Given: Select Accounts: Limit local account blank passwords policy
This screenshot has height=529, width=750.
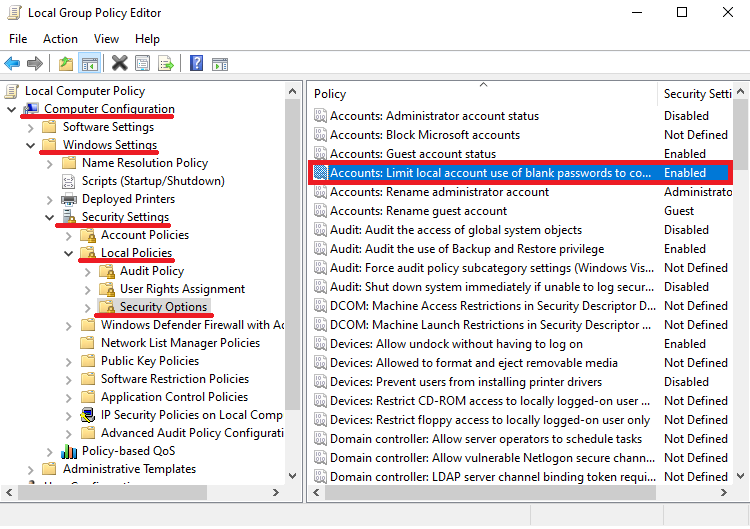Looking at the screenshot, I should [x=520, y=173].
